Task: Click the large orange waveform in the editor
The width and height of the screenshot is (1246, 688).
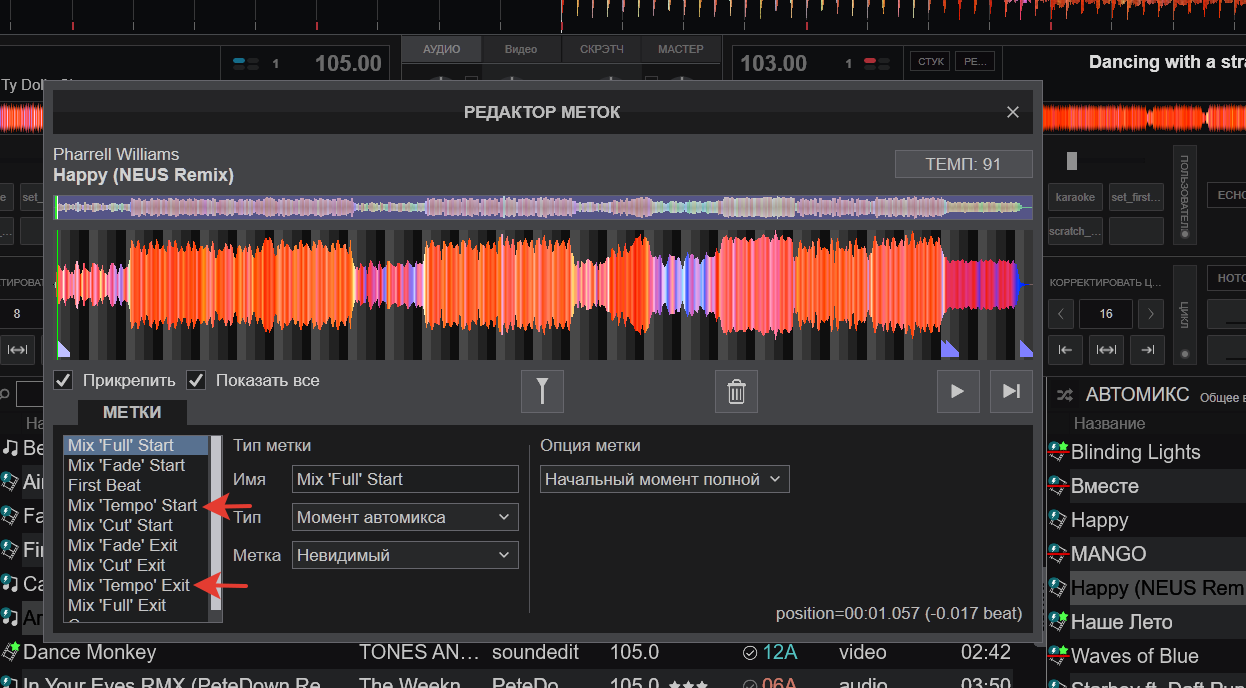Action: pos(543,294)
